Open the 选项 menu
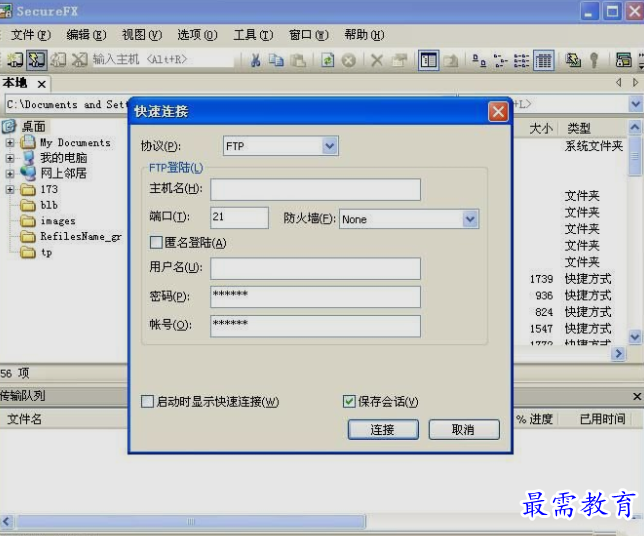The height and width of the screenshot is (536, 644). (x=198, y=35)
